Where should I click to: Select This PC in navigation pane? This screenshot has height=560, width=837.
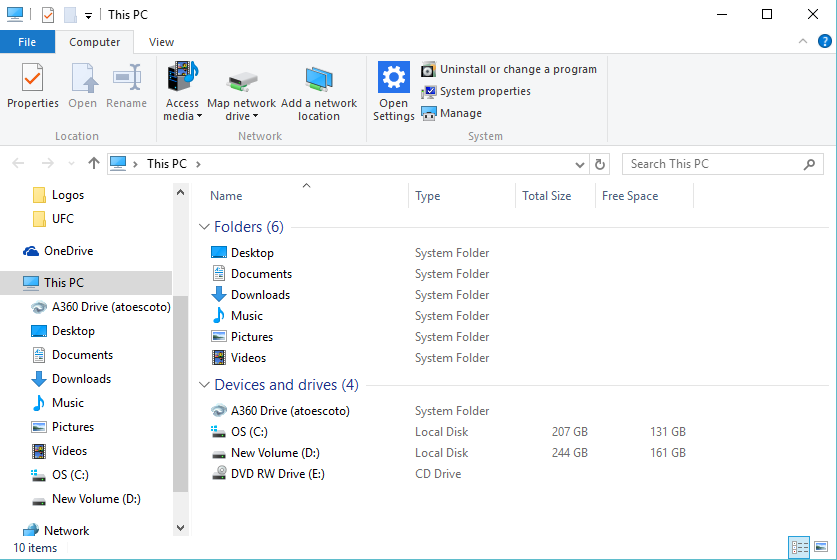[86, 282]
